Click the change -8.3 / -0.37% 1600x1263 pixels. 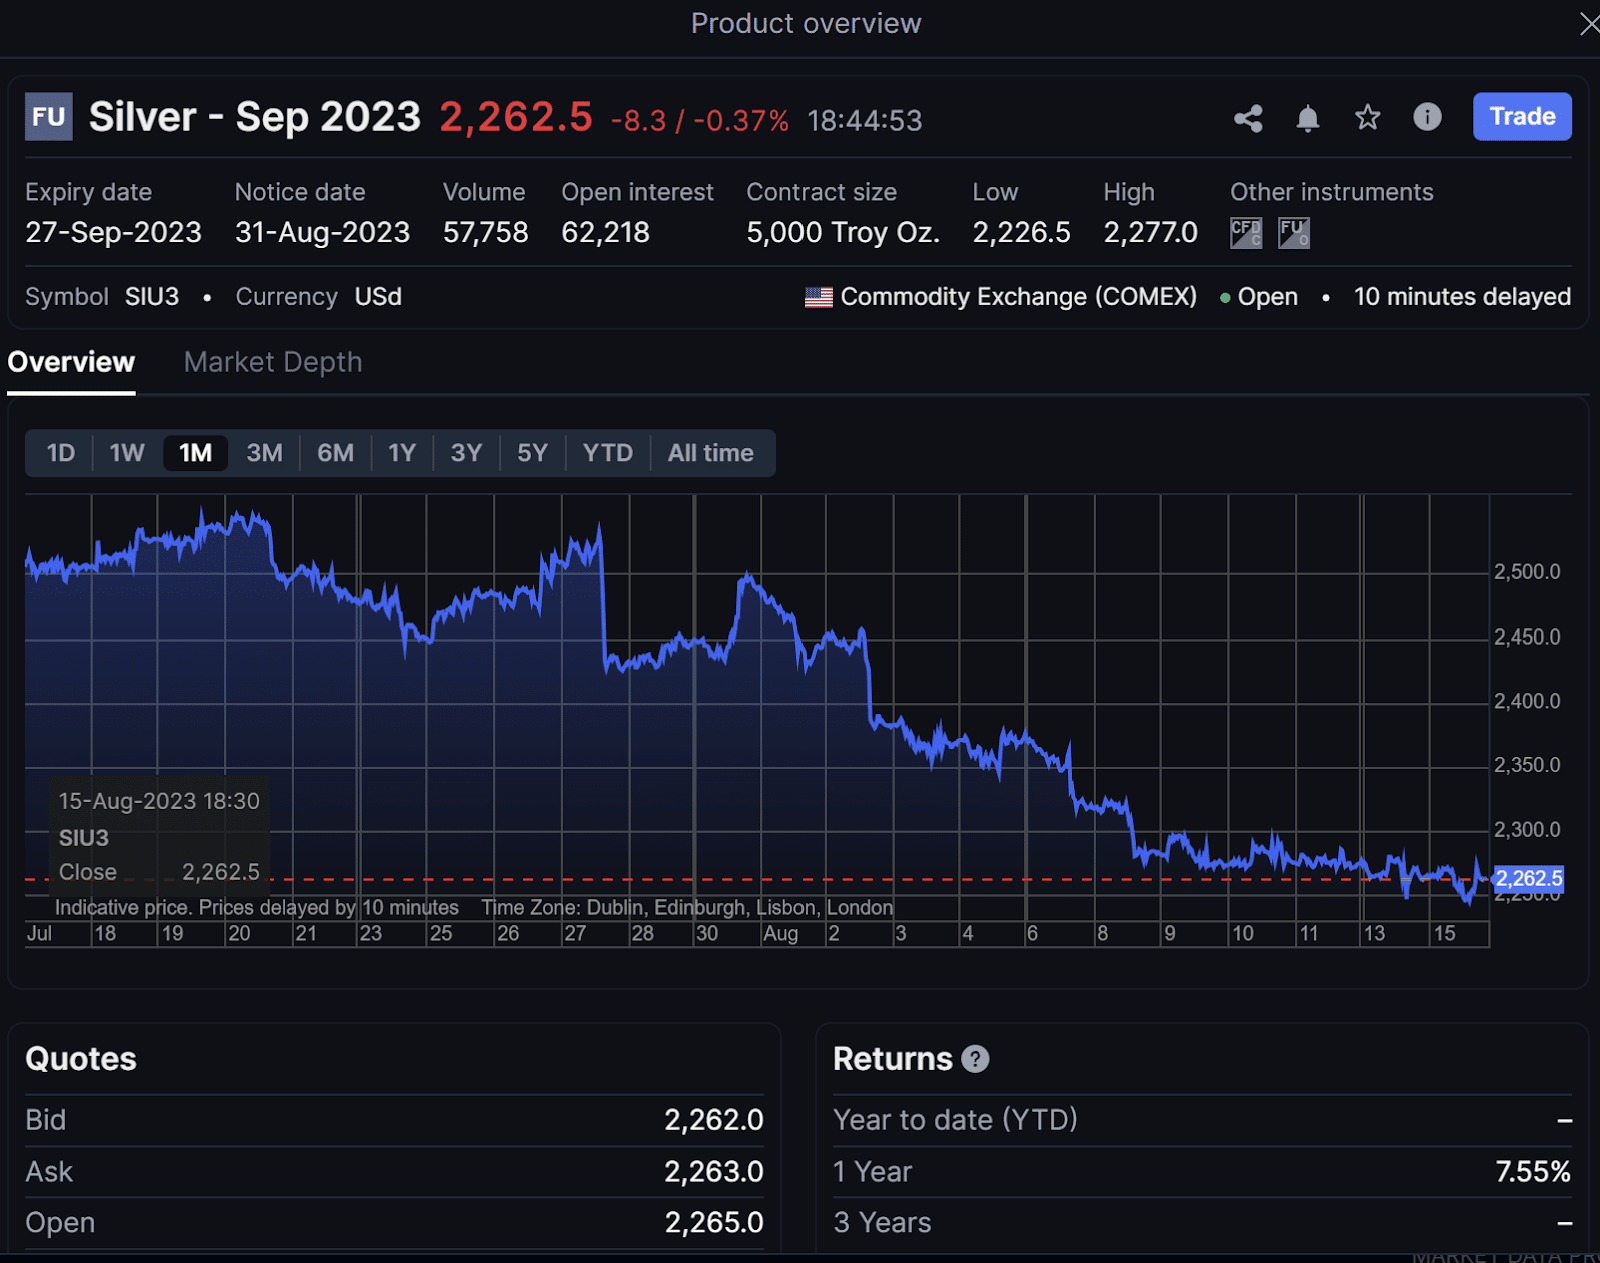pos(700,121)
